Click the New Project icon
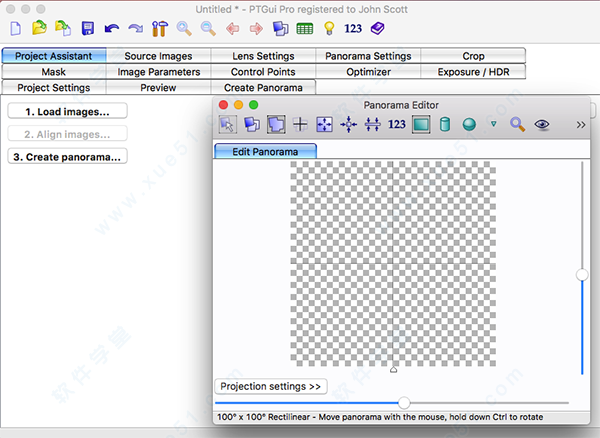 (x=15, y=28)
